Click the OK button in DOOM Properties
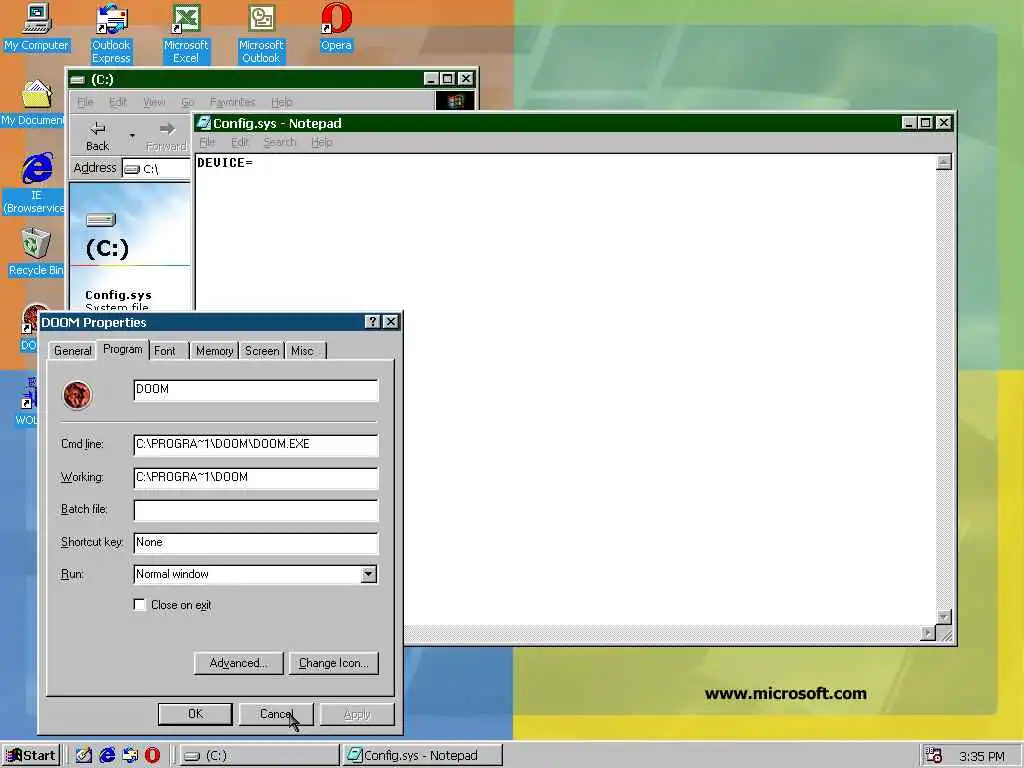The width and height of the screenshot is (1024, 768). 195,714
